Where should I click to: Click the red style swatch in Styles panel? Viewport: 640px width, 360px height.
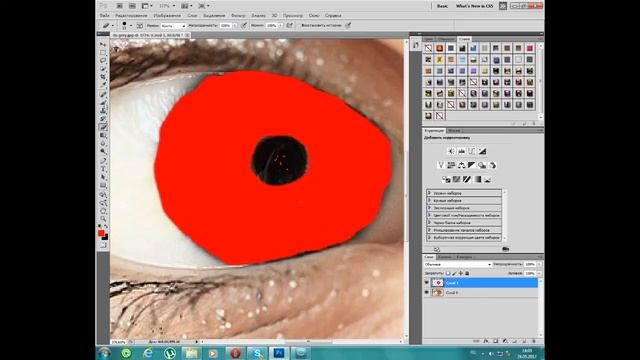[530, 48]
